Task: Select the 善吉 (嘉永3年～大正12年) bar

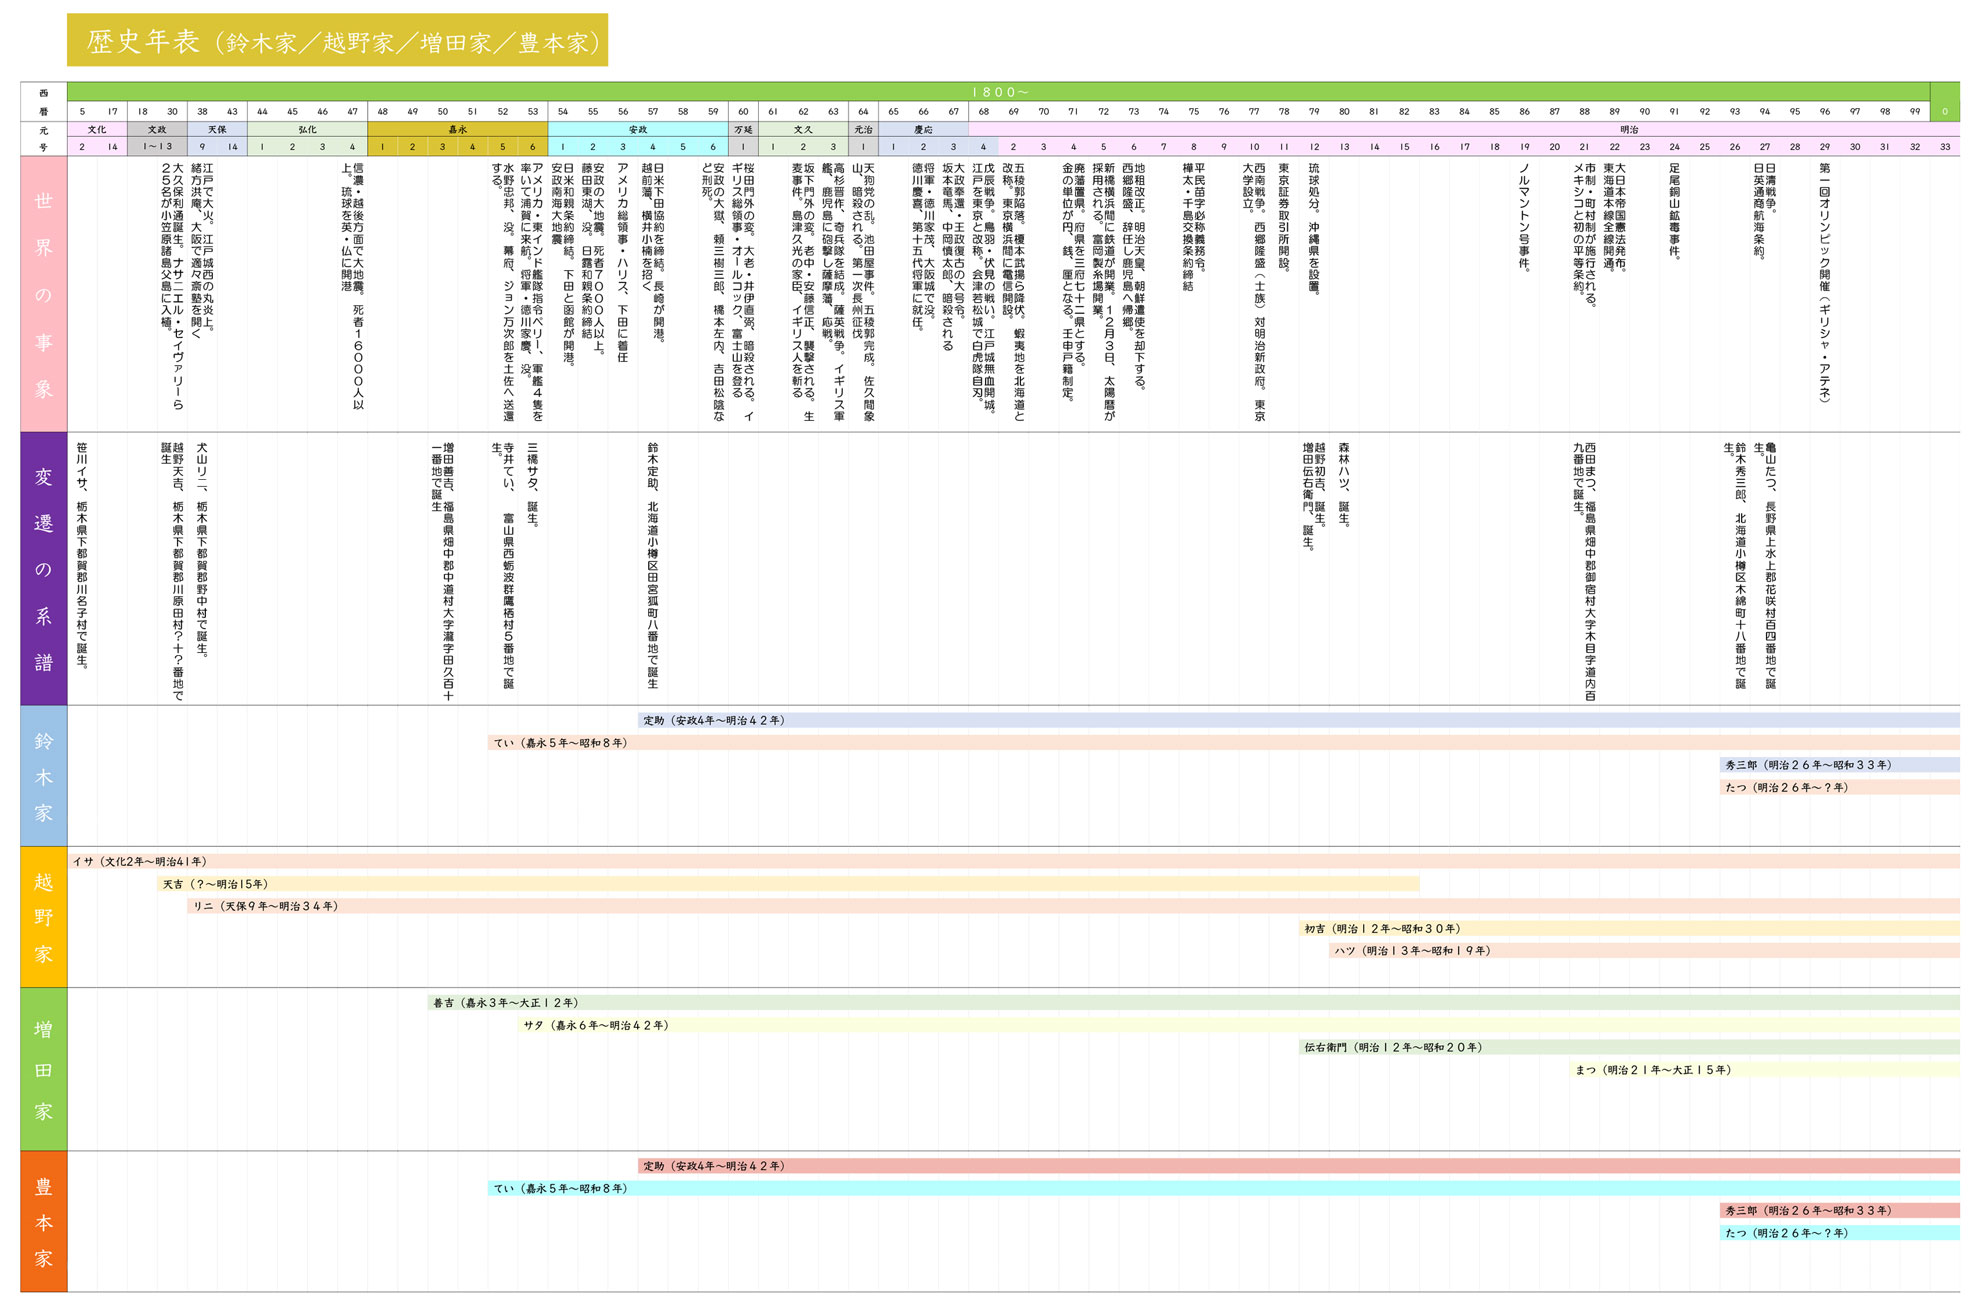Action: 1193,1002
